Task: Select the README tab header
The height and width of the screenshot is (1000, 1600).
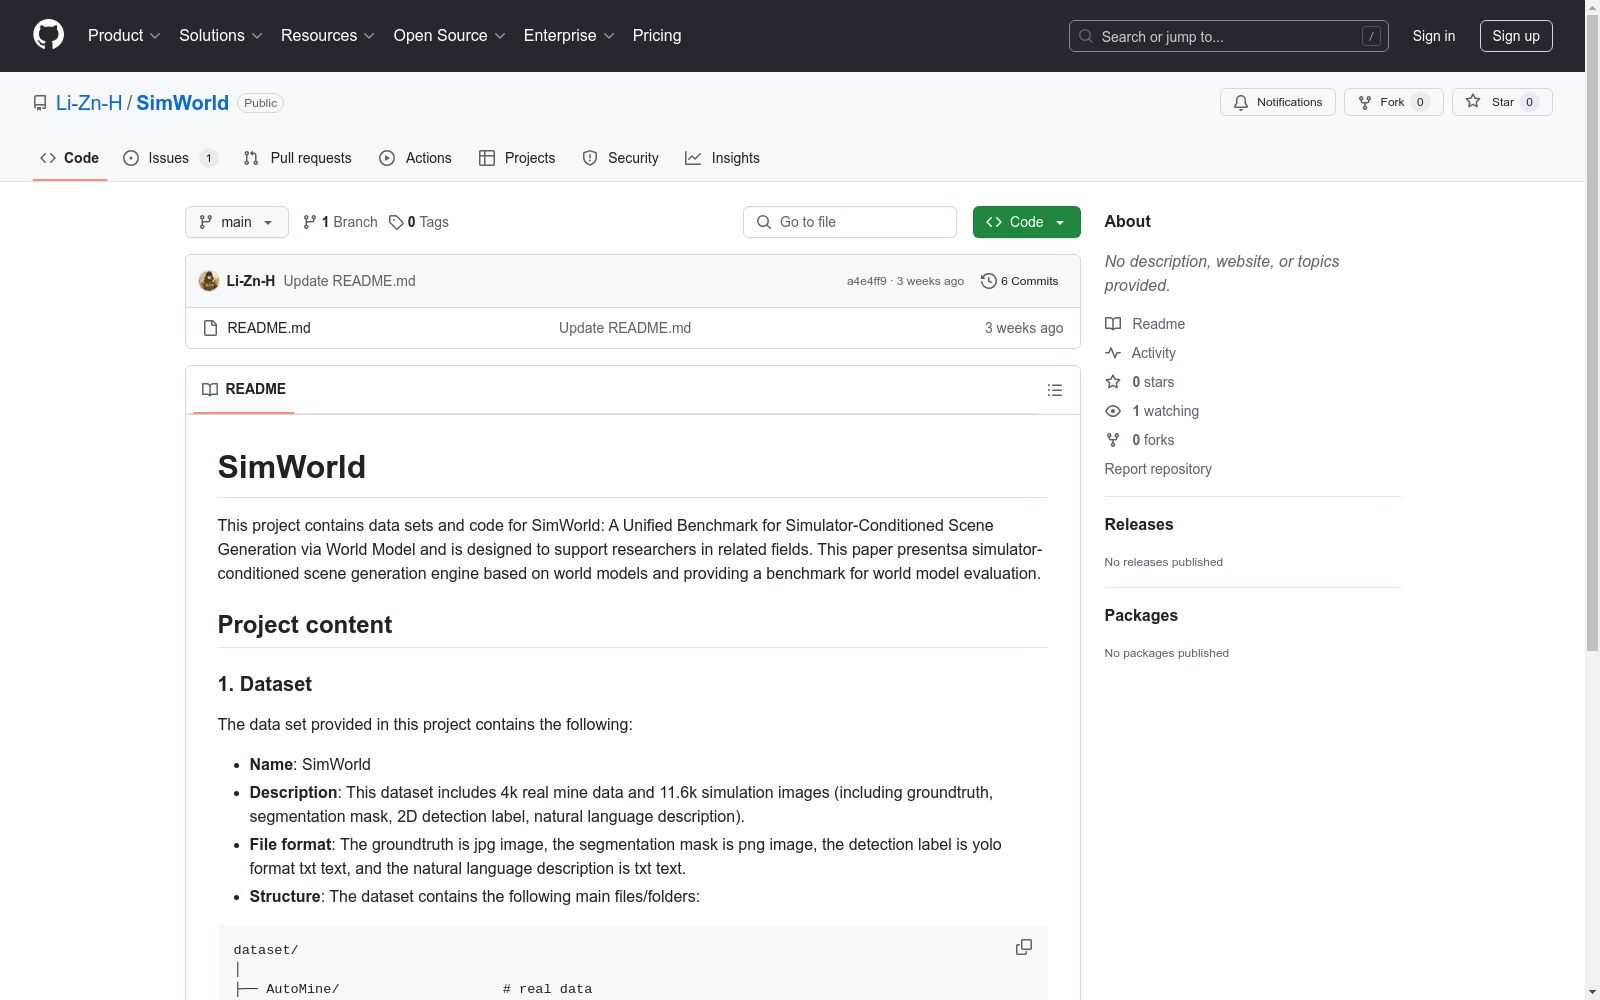Action: tap(244, 389)
